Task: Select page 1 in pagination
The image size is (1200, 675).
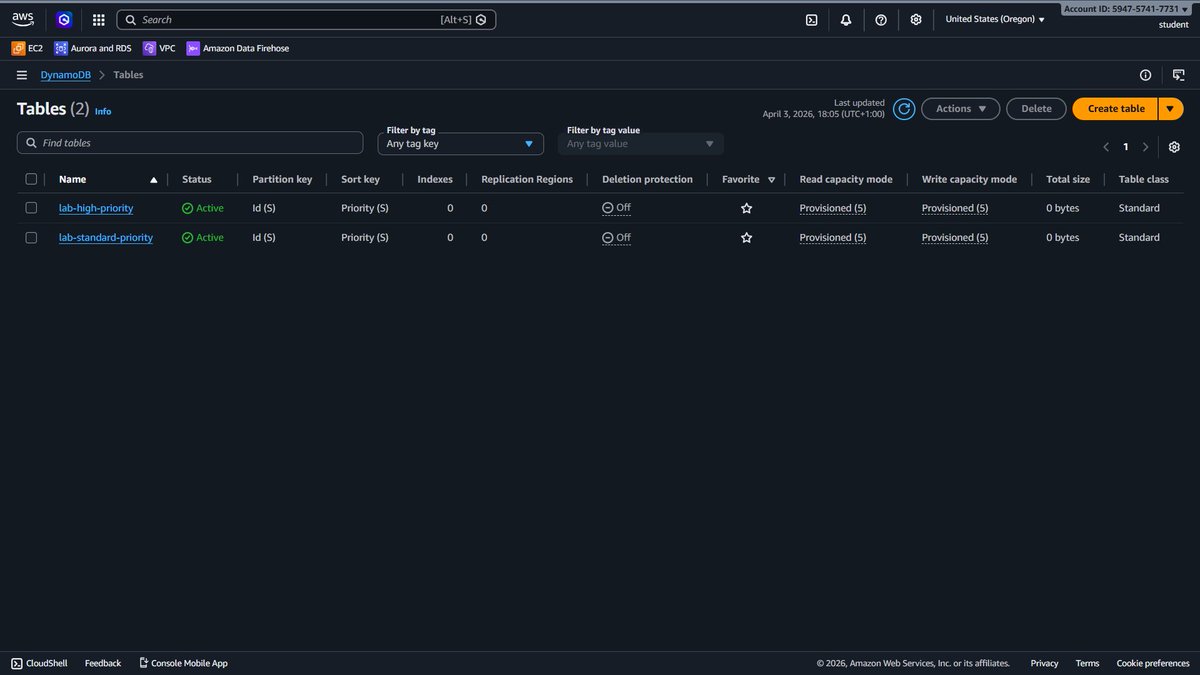Action: pos(1125,147)
